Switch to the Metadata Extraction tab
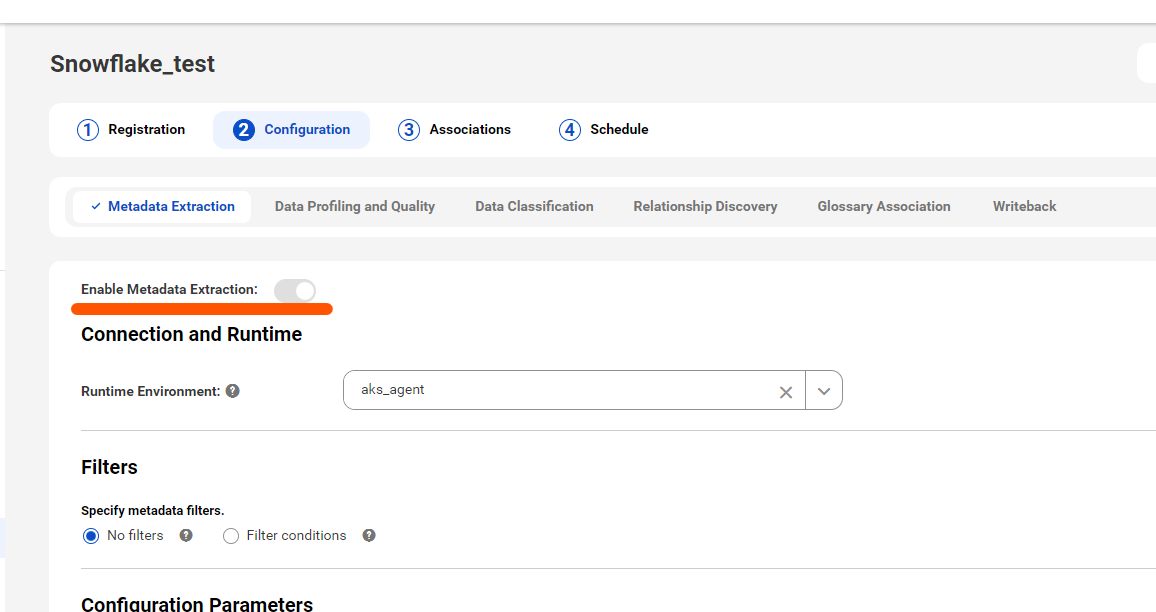Screen dimensions: 1156x612 (162, 206)
